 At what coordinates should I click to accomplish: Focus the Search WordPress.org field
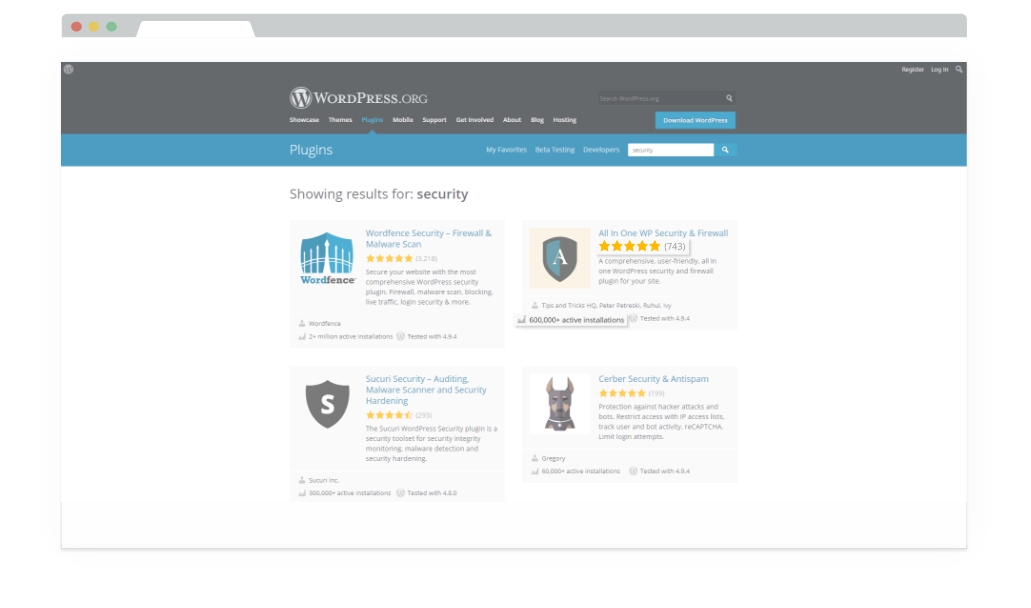click(x=660, y=98)
